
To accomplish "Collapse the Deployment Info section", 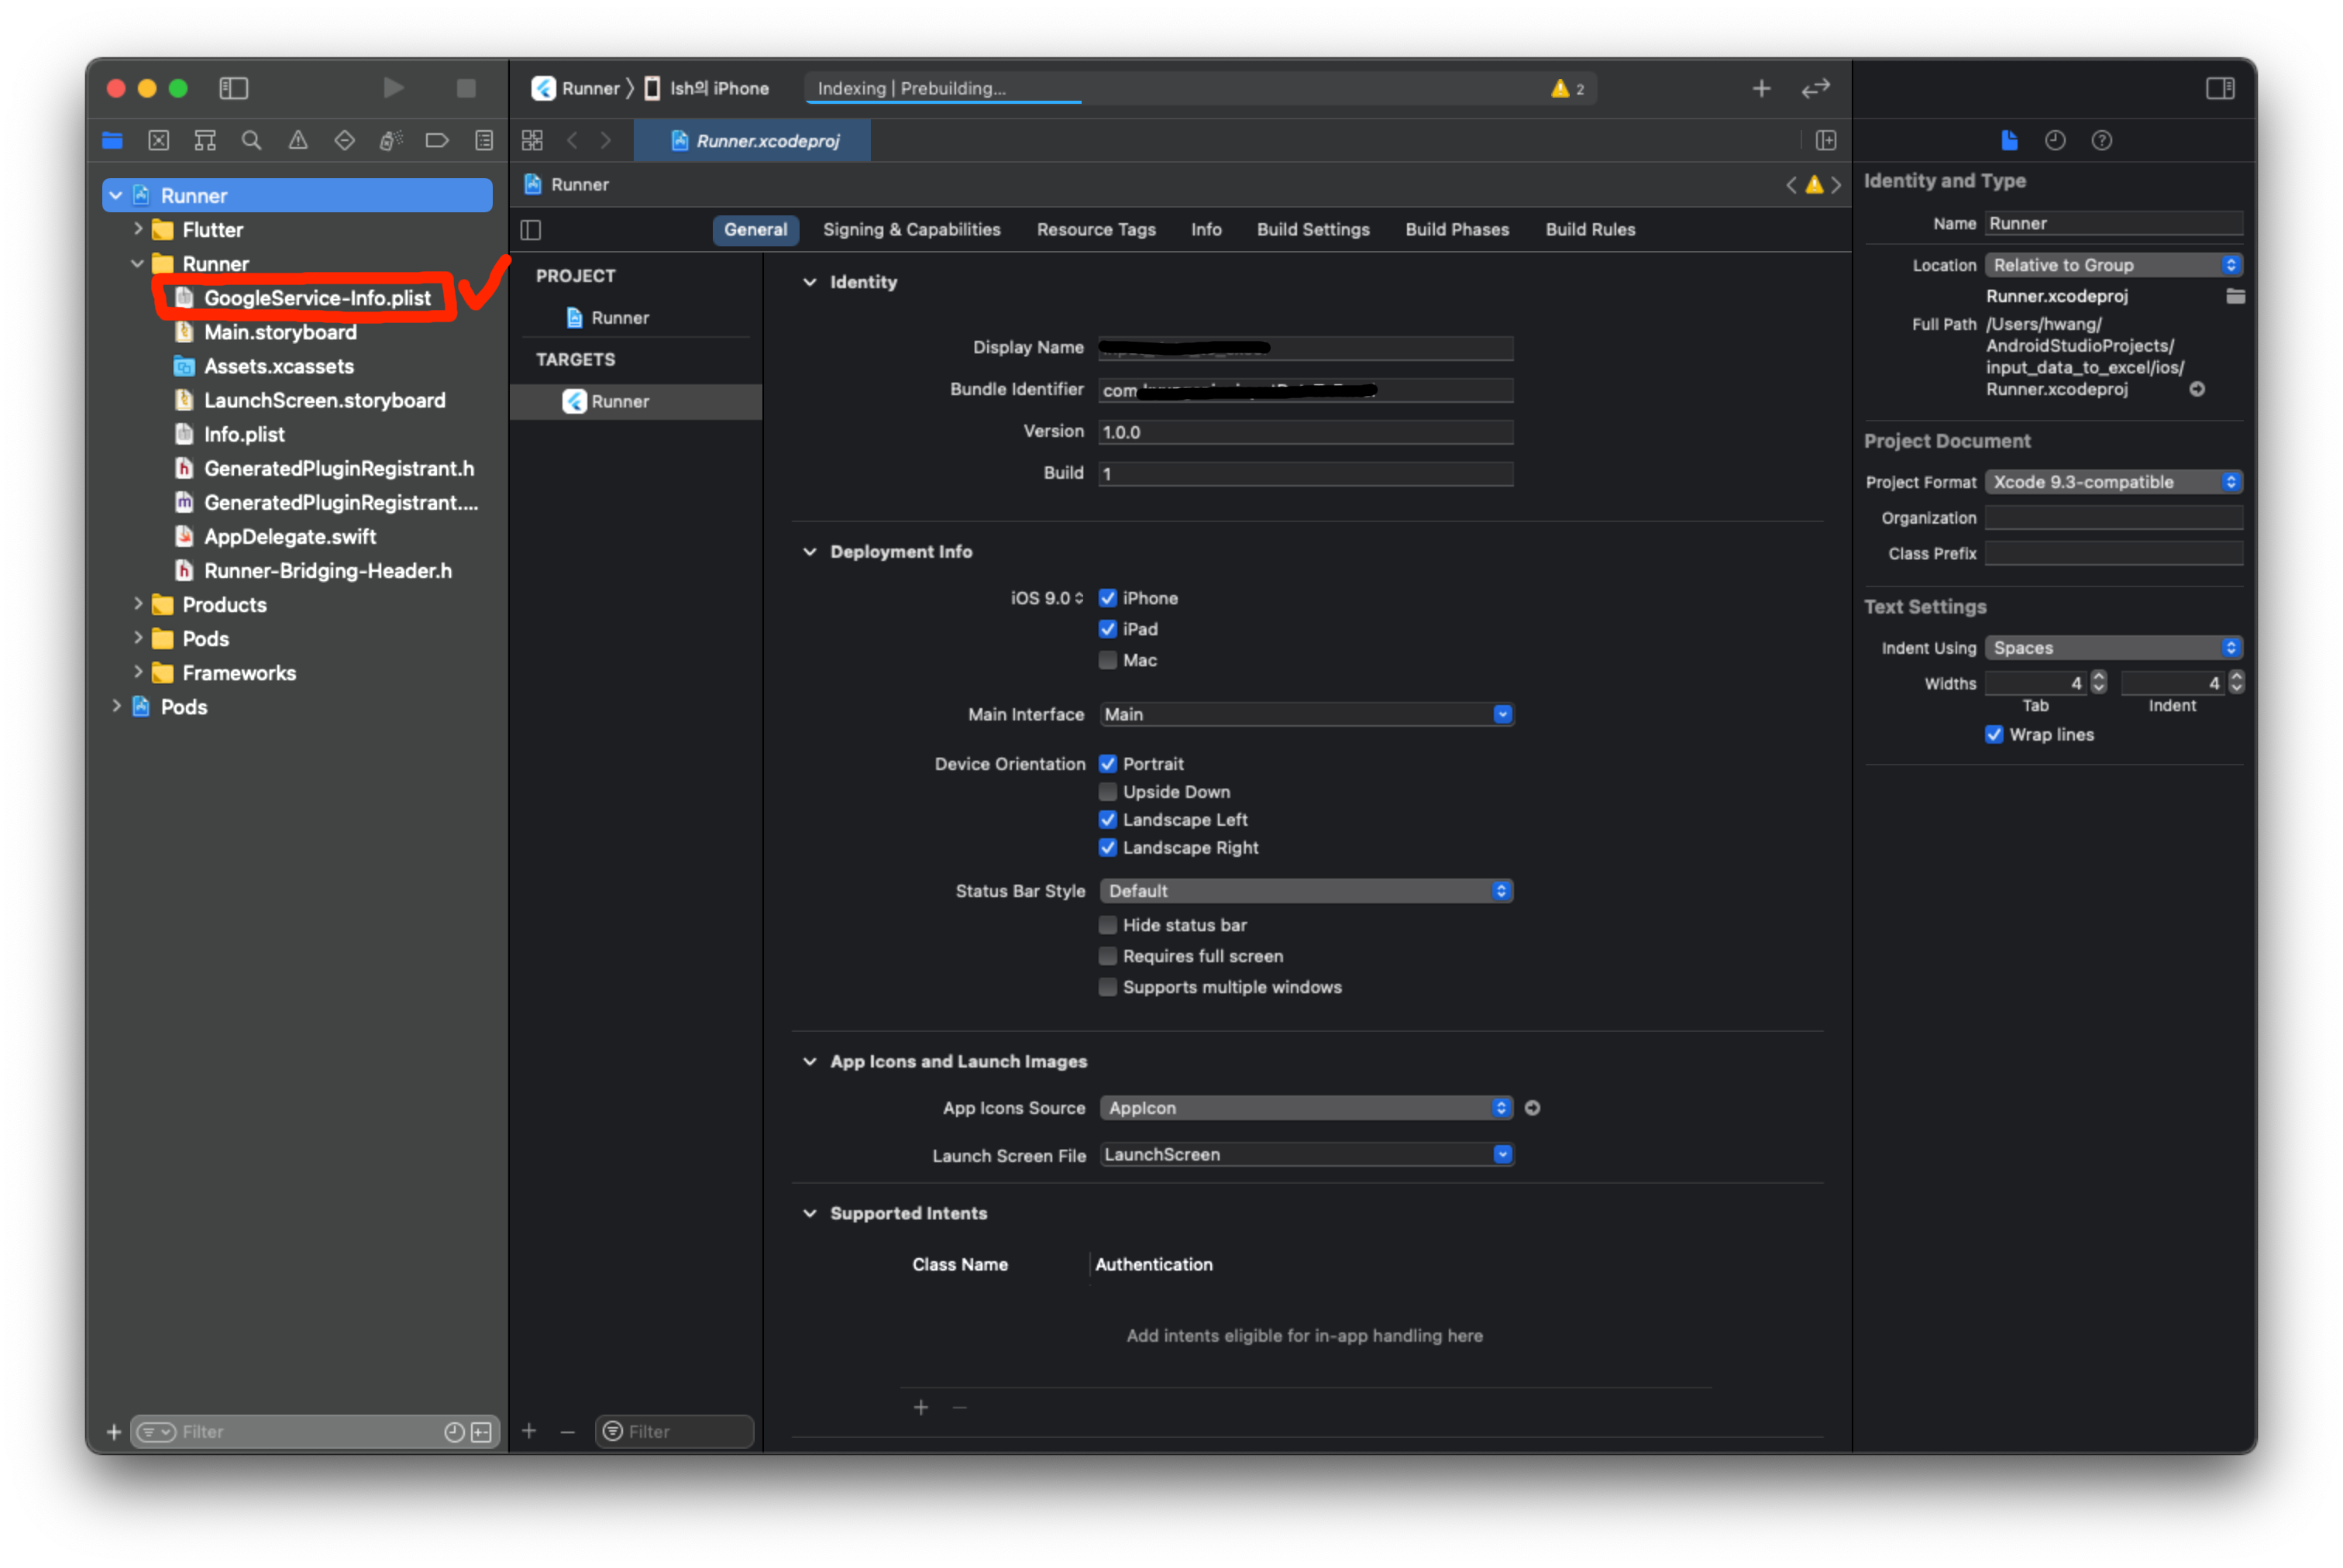I will 809,552.
